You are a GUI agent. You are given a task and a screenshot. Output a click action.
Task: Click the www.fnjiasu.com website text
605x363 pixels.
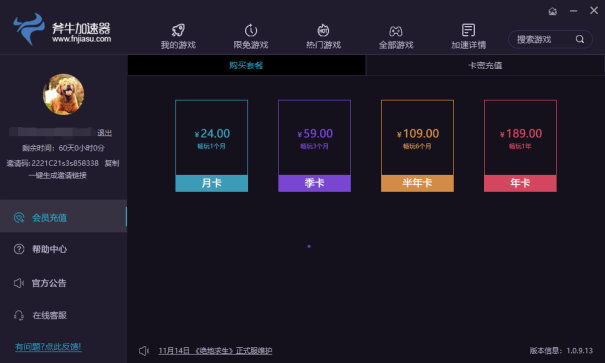(x=81, y=39)
